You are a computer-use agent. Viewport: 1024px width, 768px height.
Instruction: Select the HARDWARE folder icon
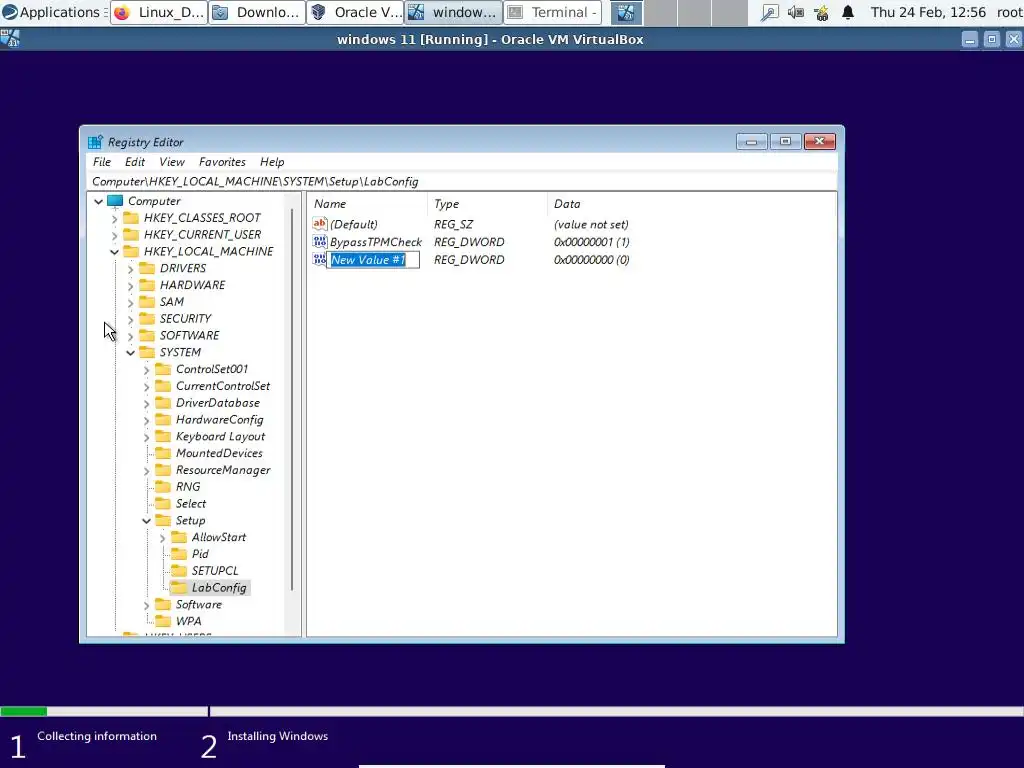tap(147, 285)
